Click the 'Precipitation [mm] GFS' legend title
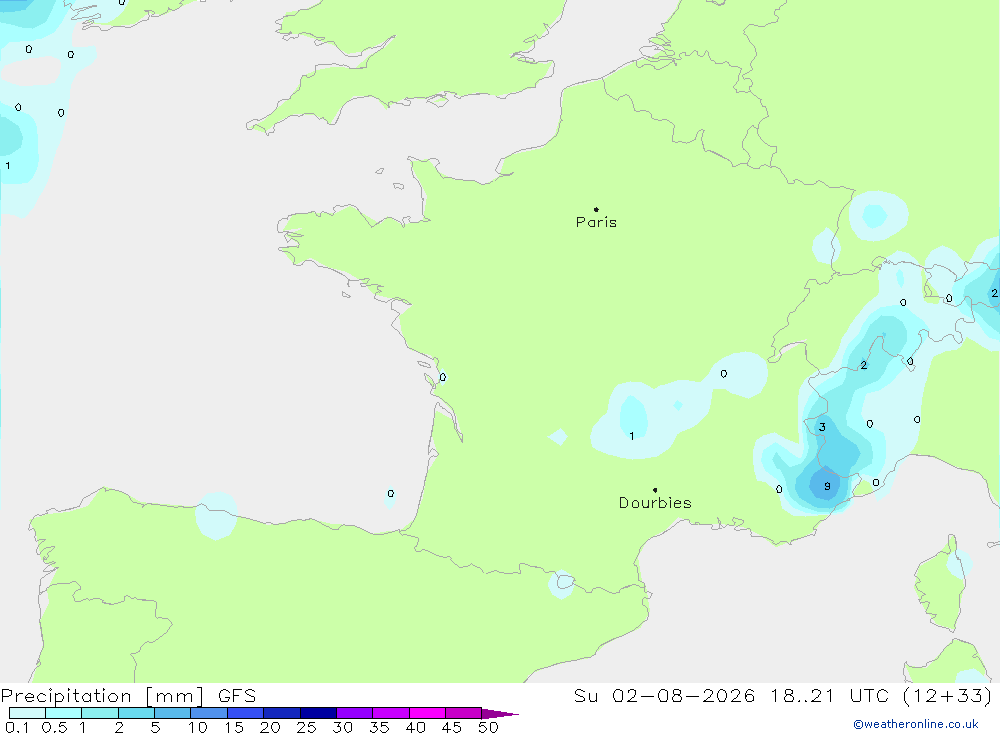Viewport: 1000px width, 733px height. (x=128, y=696)
